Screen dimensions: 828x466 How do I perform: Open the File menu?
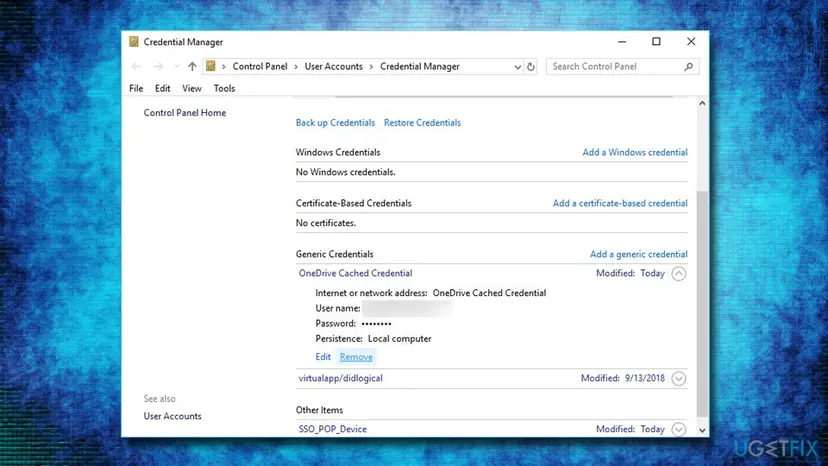pos(136,88)
